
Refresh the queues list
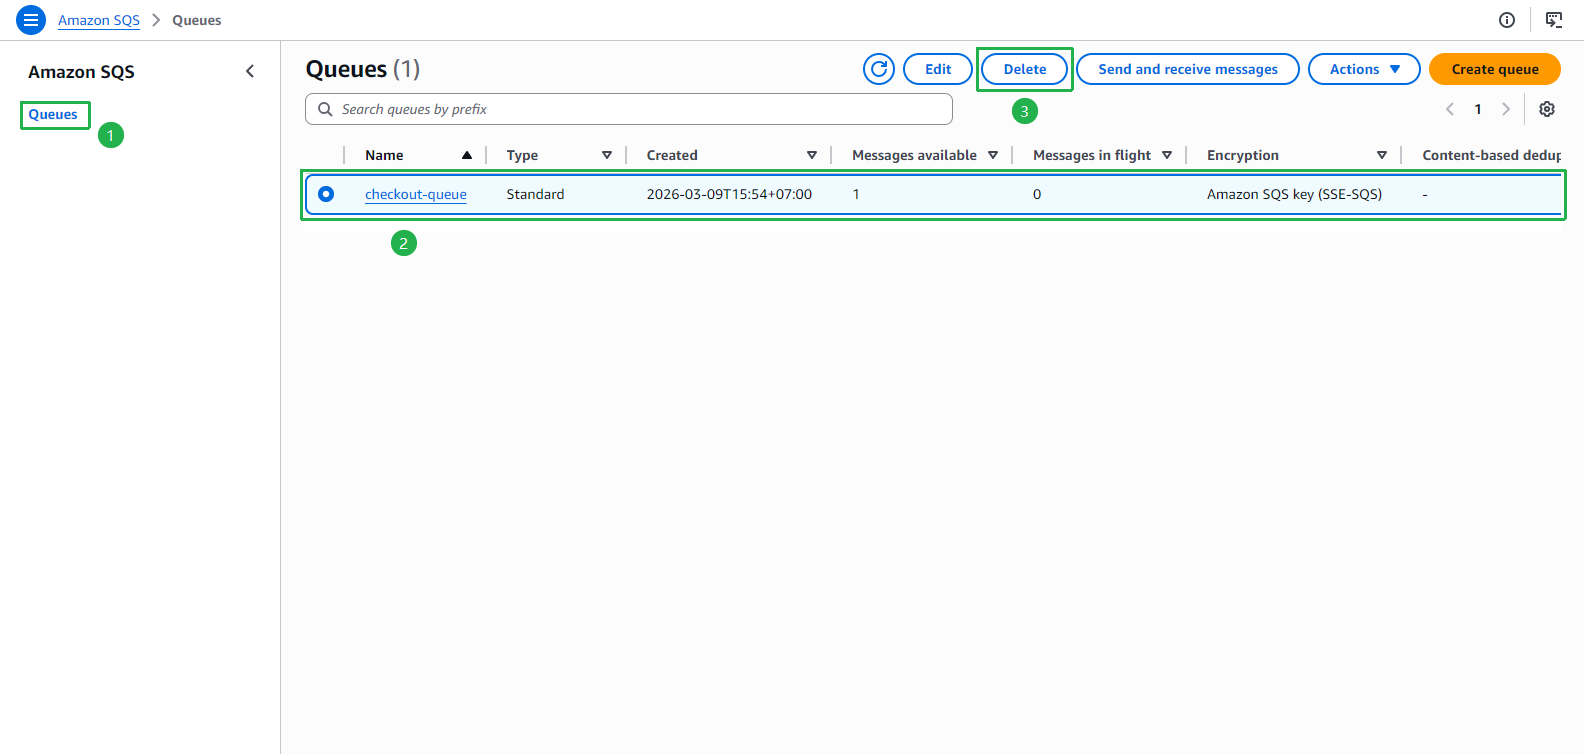(879, 69)
